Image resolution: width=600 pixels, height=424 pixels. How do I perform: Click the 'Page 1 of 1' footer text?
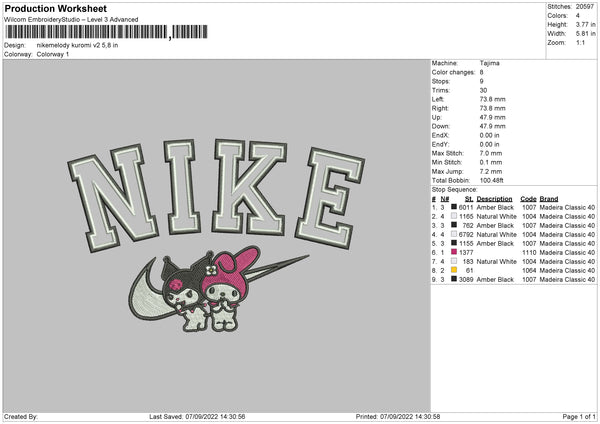click(579, 417)
